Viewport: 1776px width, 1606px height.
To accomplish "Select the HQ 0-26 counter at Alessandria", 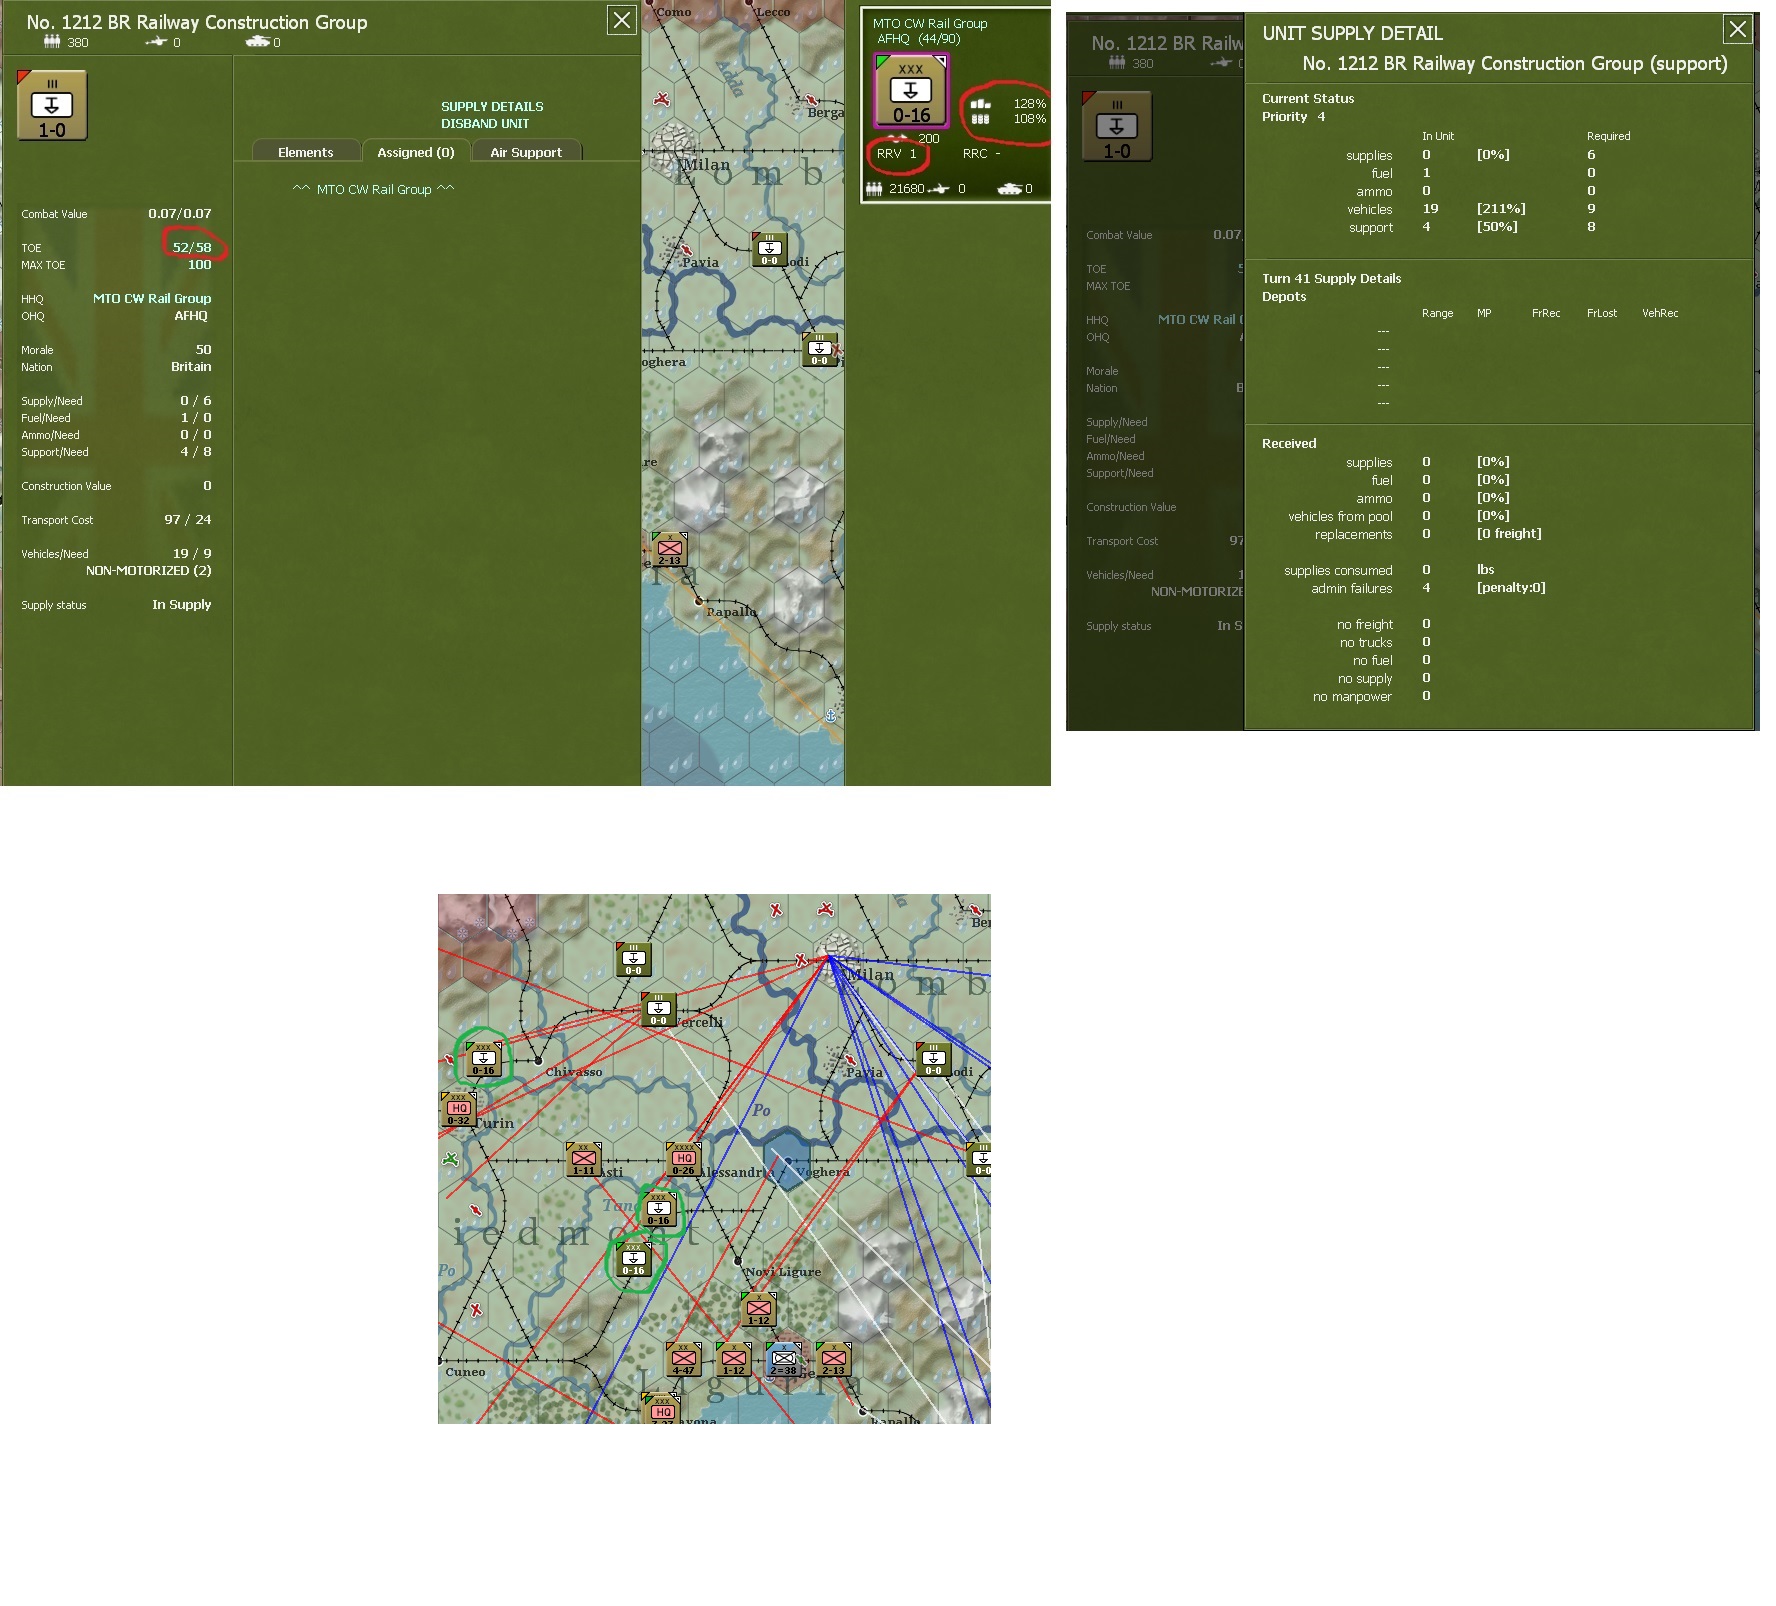I will click(683, 1159).
